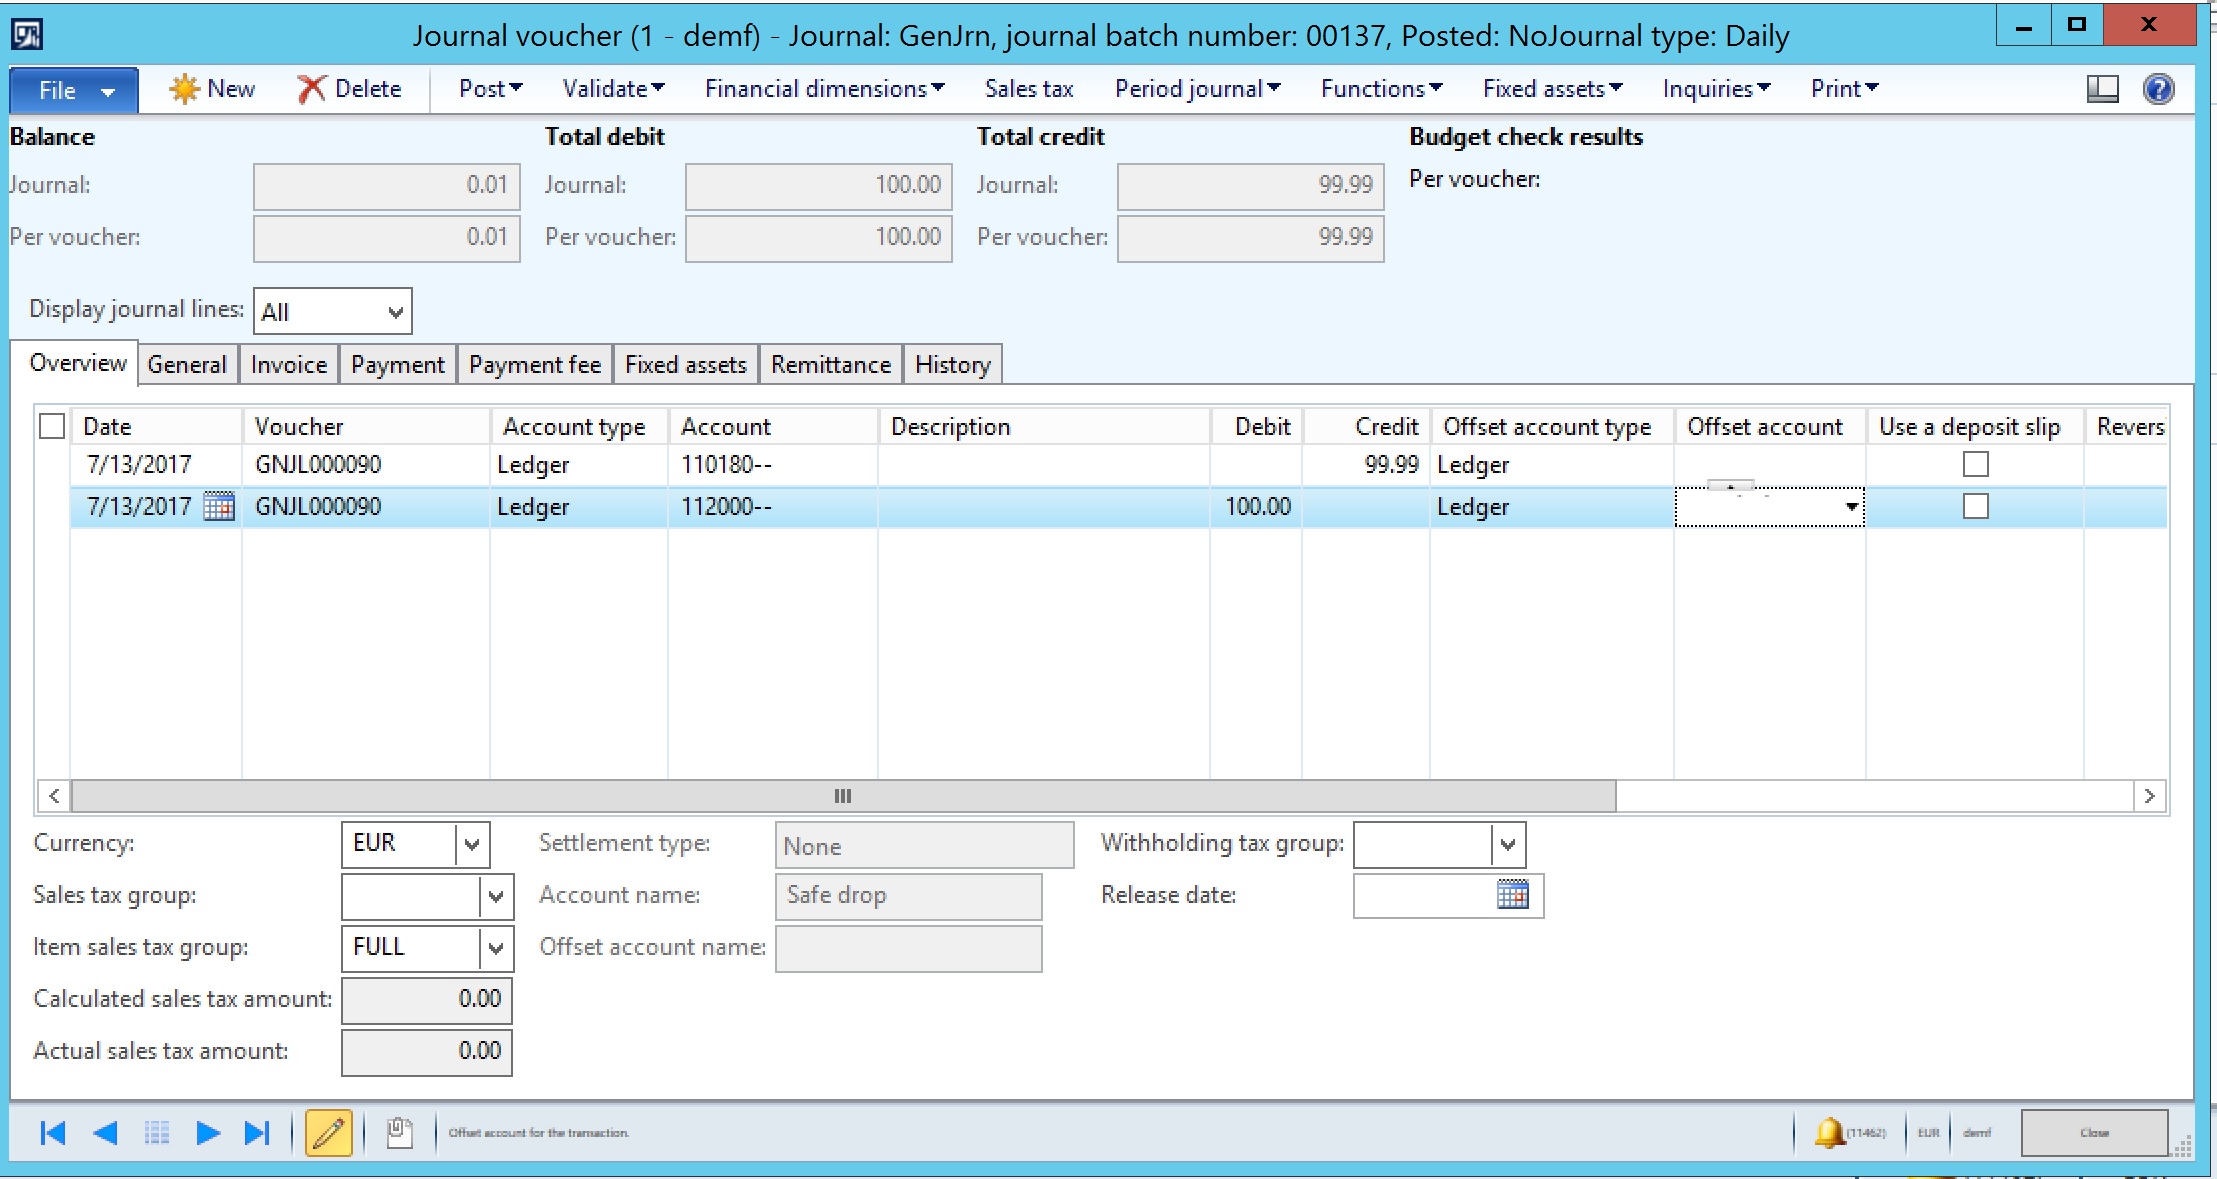Open the Post menu
This screenshot has height=1179, width=2217.
490,89
